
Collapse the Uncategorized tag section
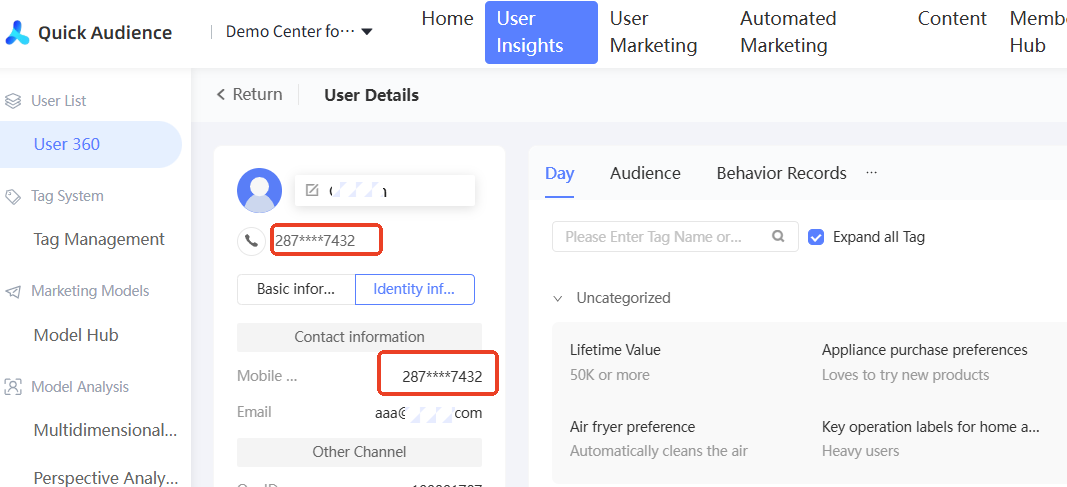point(558,298)
